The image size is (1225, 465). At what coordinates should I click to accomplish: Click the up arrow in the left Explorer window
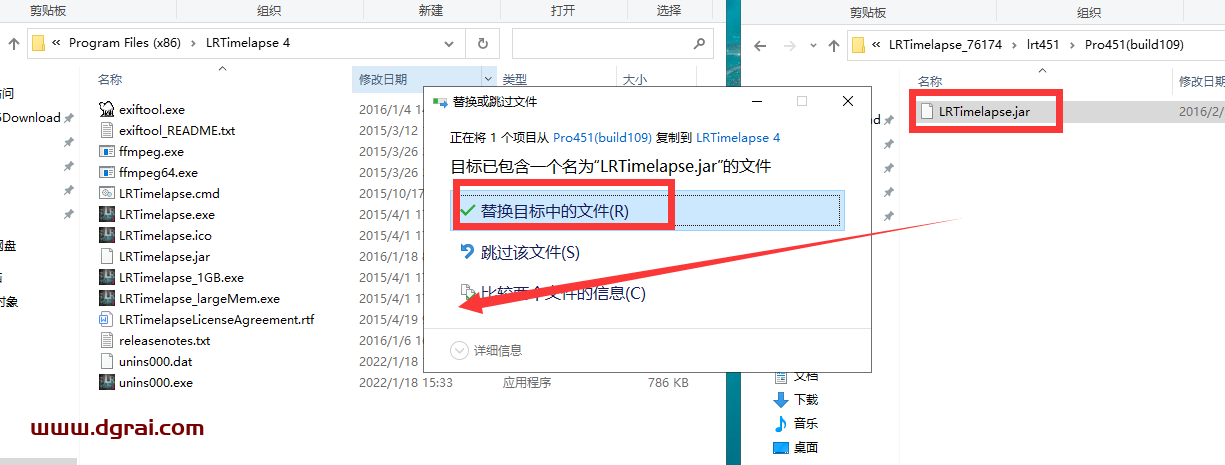coord(14,44)
